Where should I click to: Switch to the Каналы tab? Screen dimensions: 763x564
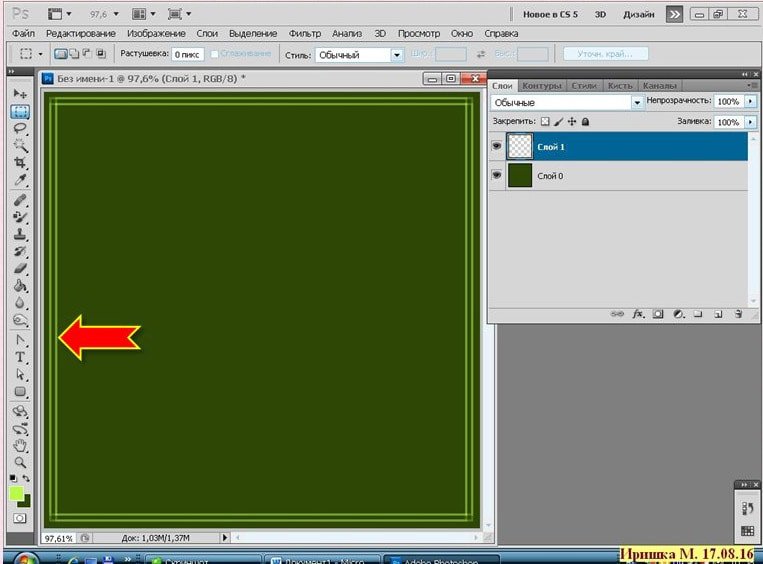[659, 86]
